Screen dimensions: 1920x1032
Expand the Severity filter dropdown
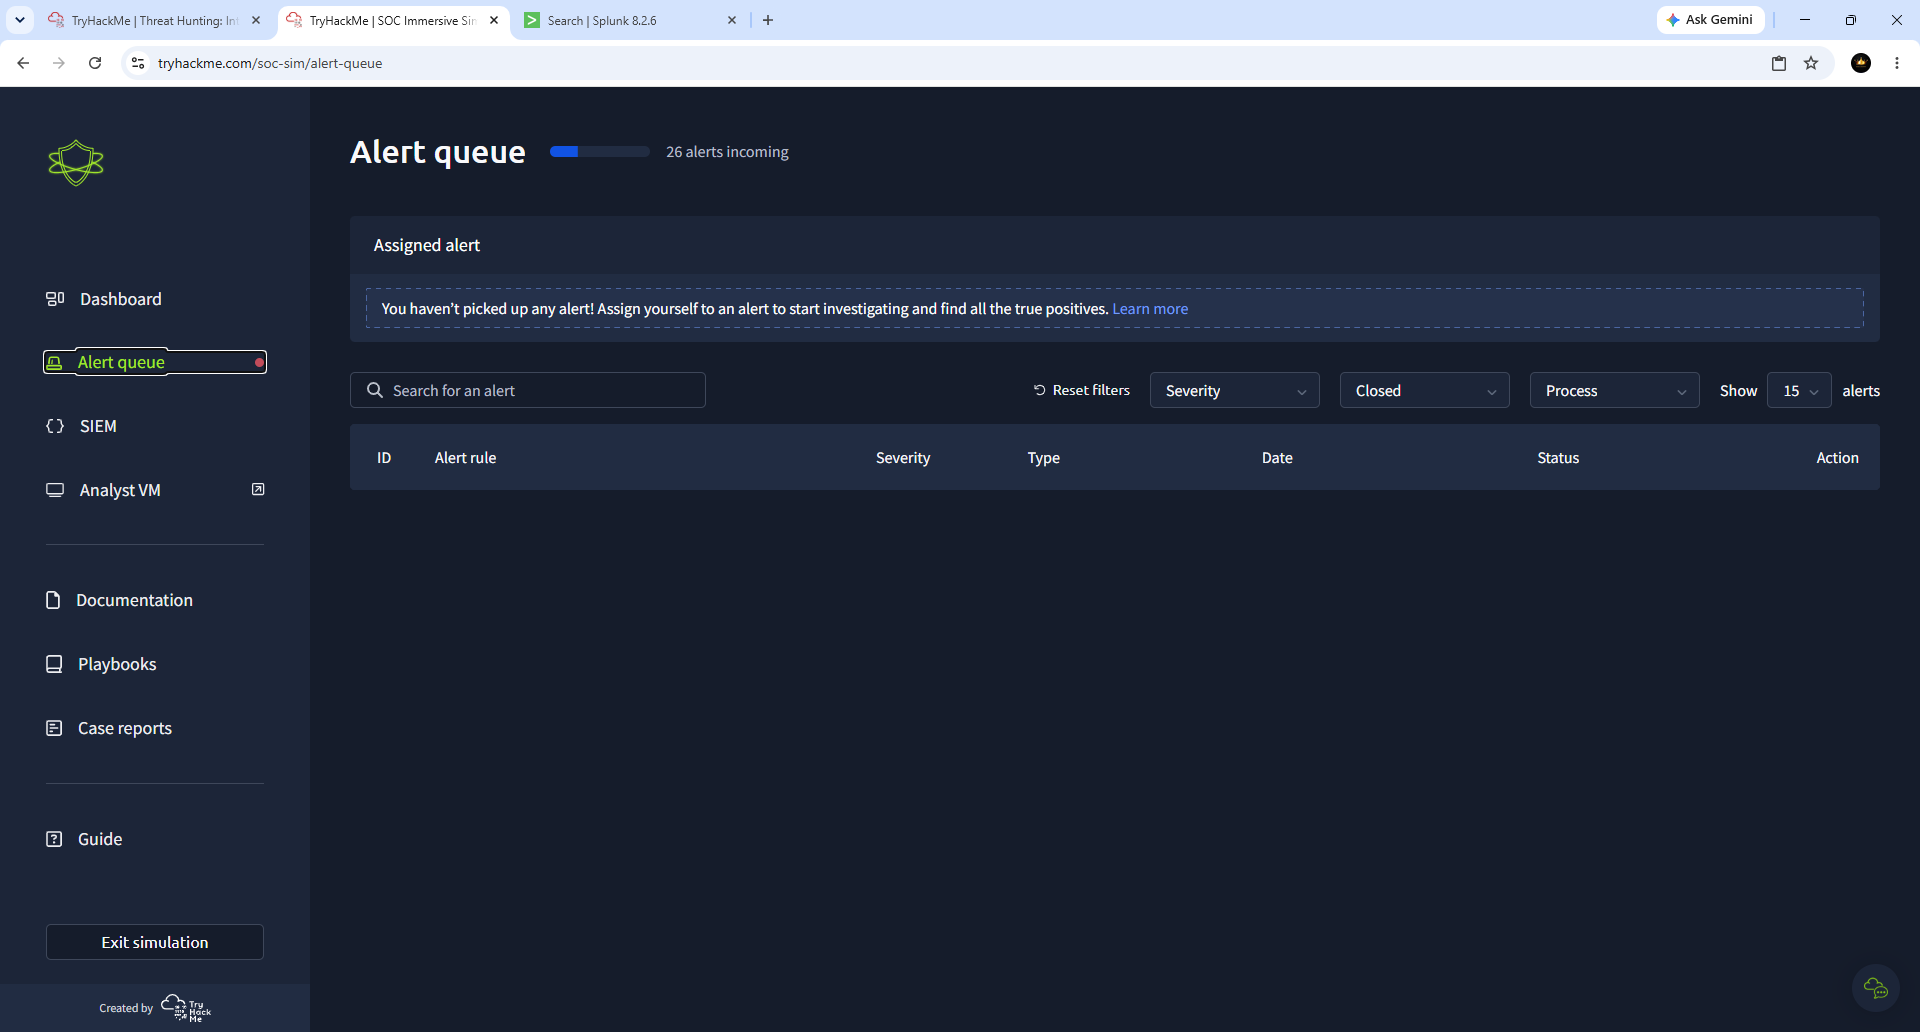pos(1235,390)
